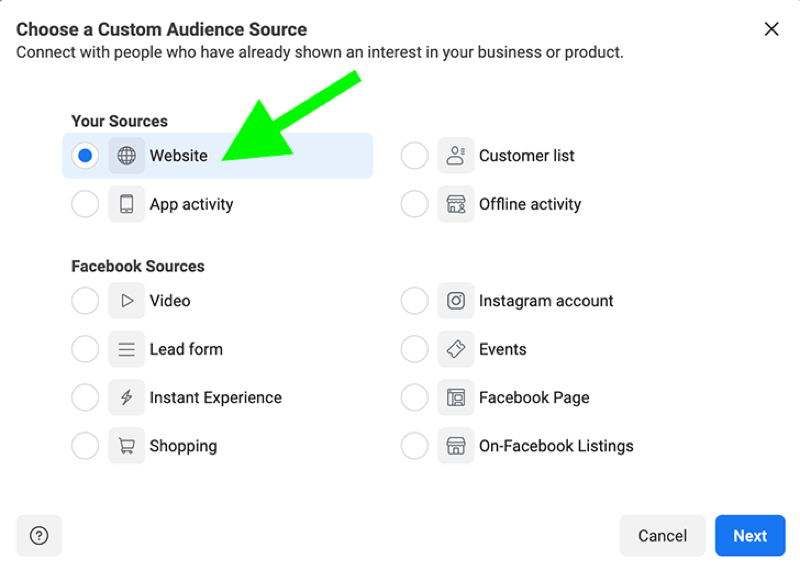Click the Next button
This screenshot has width=800, height=562.
750,535
